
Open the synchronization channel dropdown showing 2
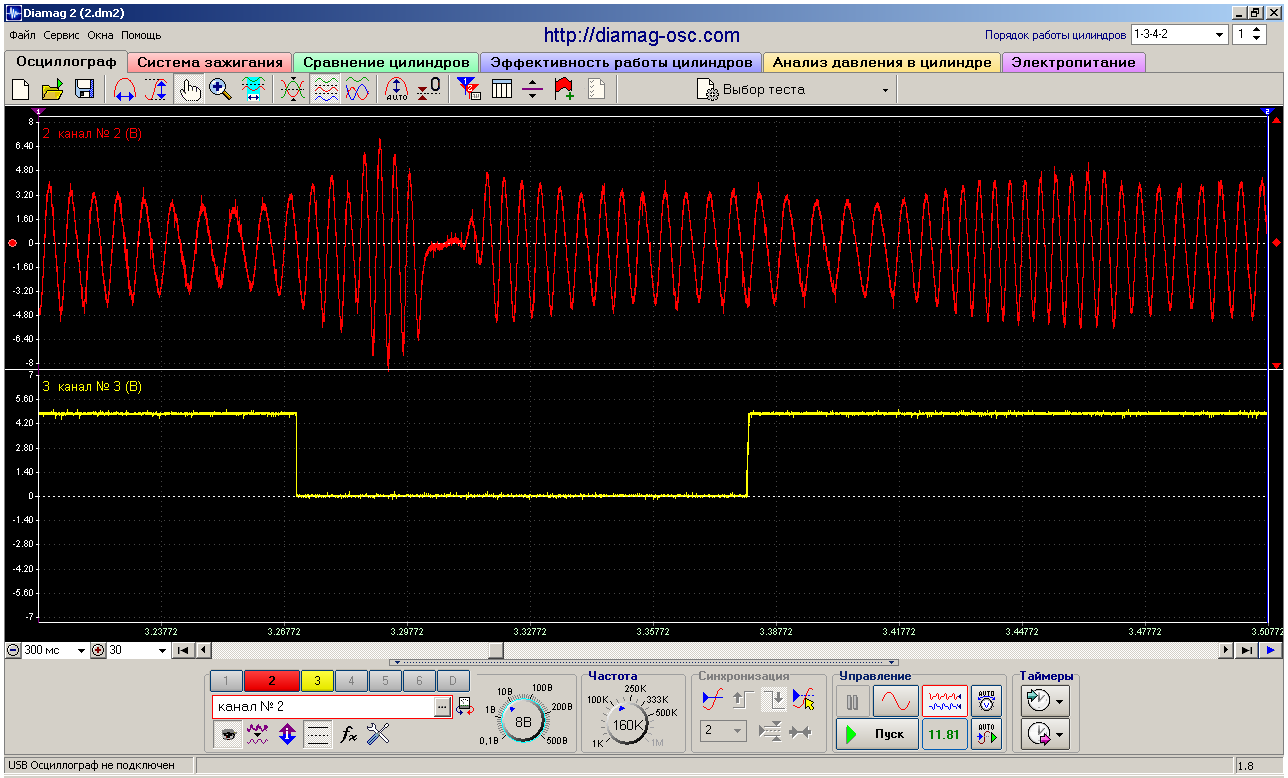[724, 731]
